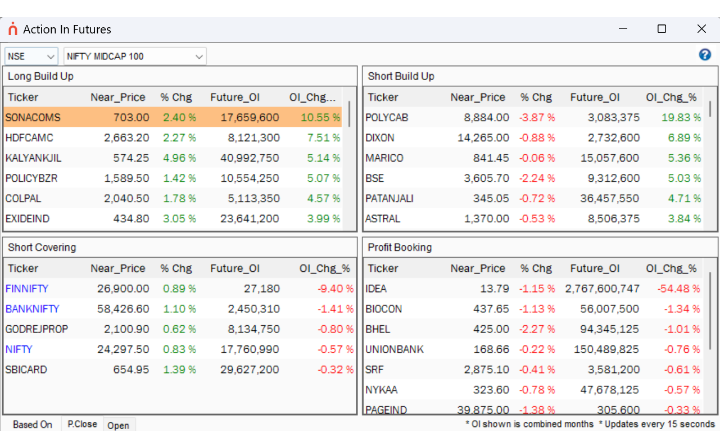Open the blue NIFTY link in Short Covering

(x=19, y=349)
